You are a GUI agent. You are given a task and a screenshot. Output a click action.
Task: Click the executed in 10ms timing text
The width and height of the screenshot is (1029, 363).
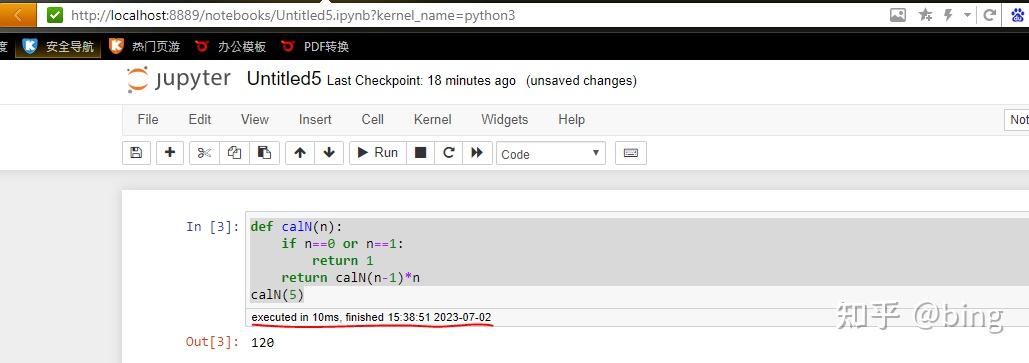click(x=371, y=317)
